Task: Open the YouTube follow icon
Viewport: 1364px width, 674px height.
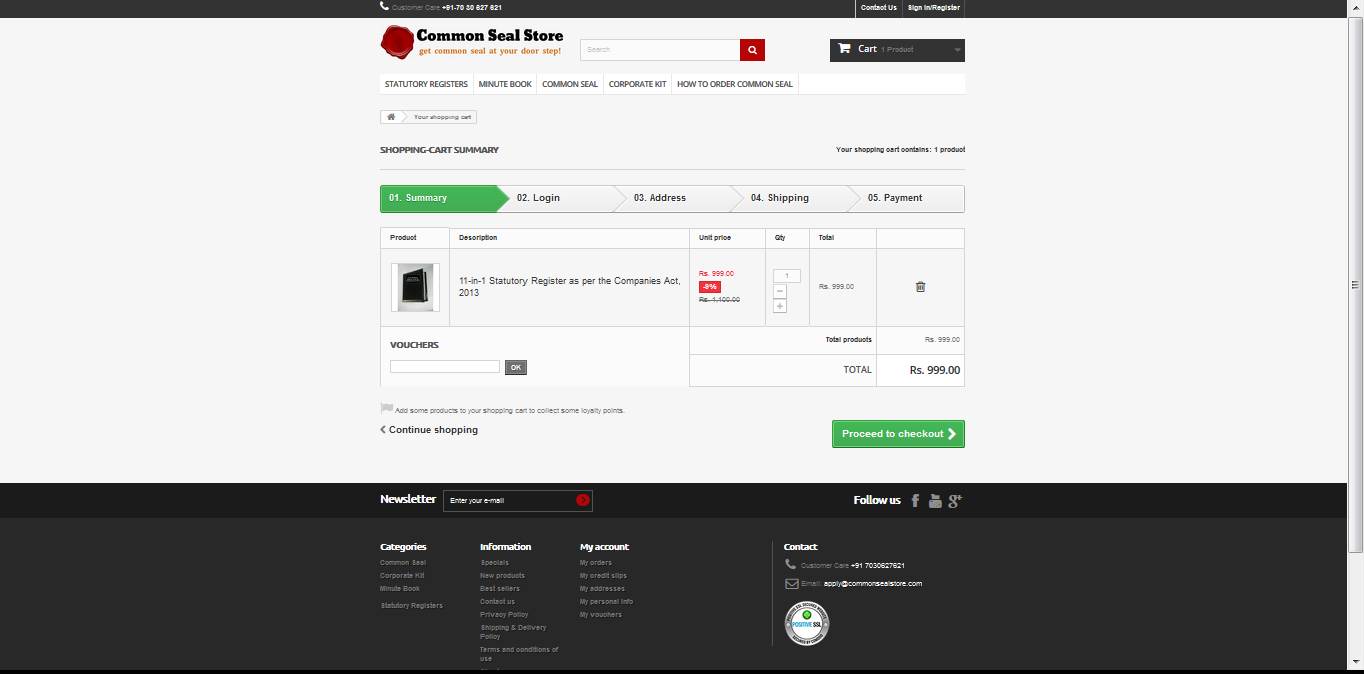Action: (935, 500)
